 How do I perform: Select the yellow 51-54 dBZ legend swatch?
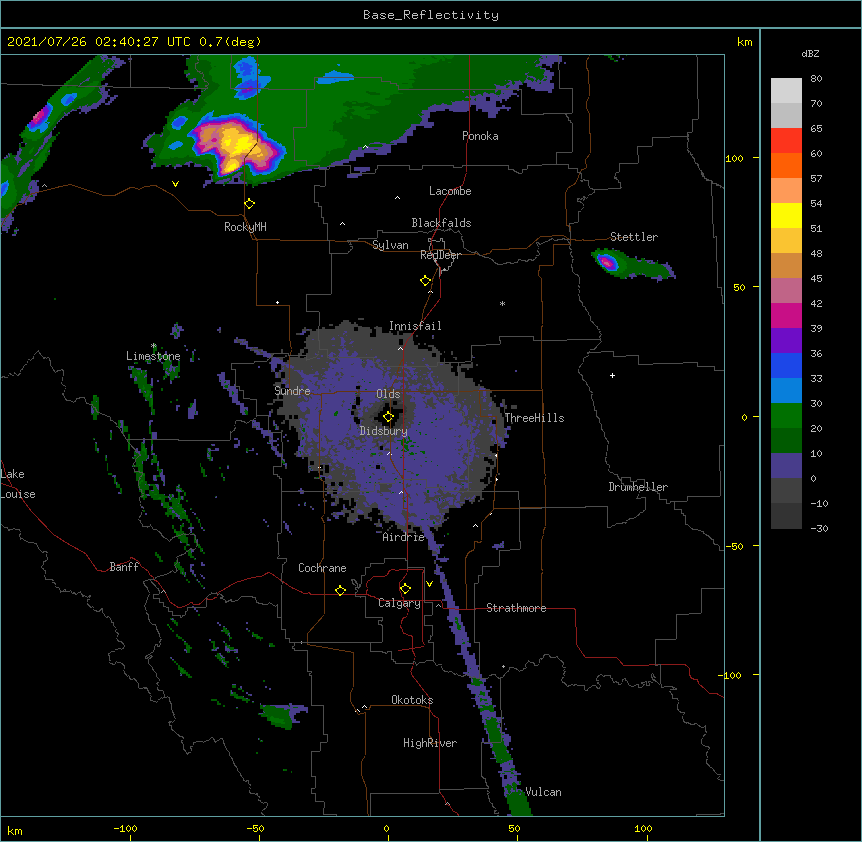[786, 215]
